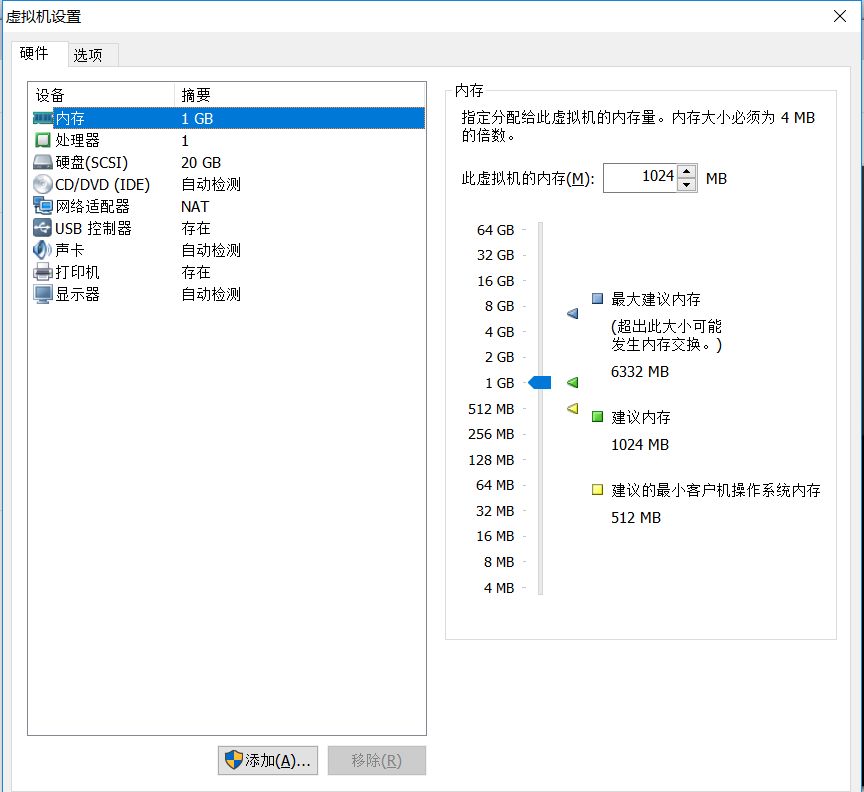The width and height of the screenshot is (864, 792).
Task: Select the 显示器 device row
Action: 228,294
